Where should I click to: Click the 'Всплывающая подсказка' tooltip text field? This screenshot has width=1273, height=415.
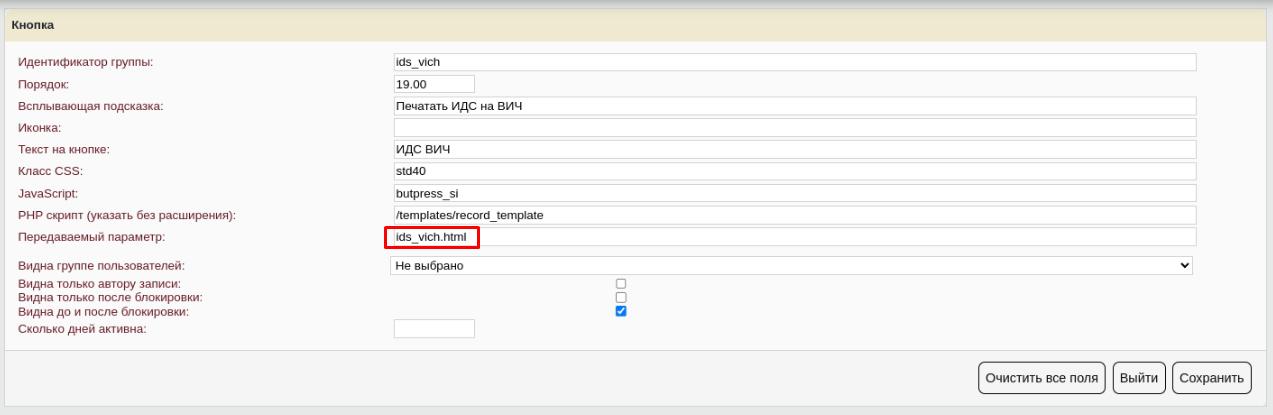click(794, 106)
